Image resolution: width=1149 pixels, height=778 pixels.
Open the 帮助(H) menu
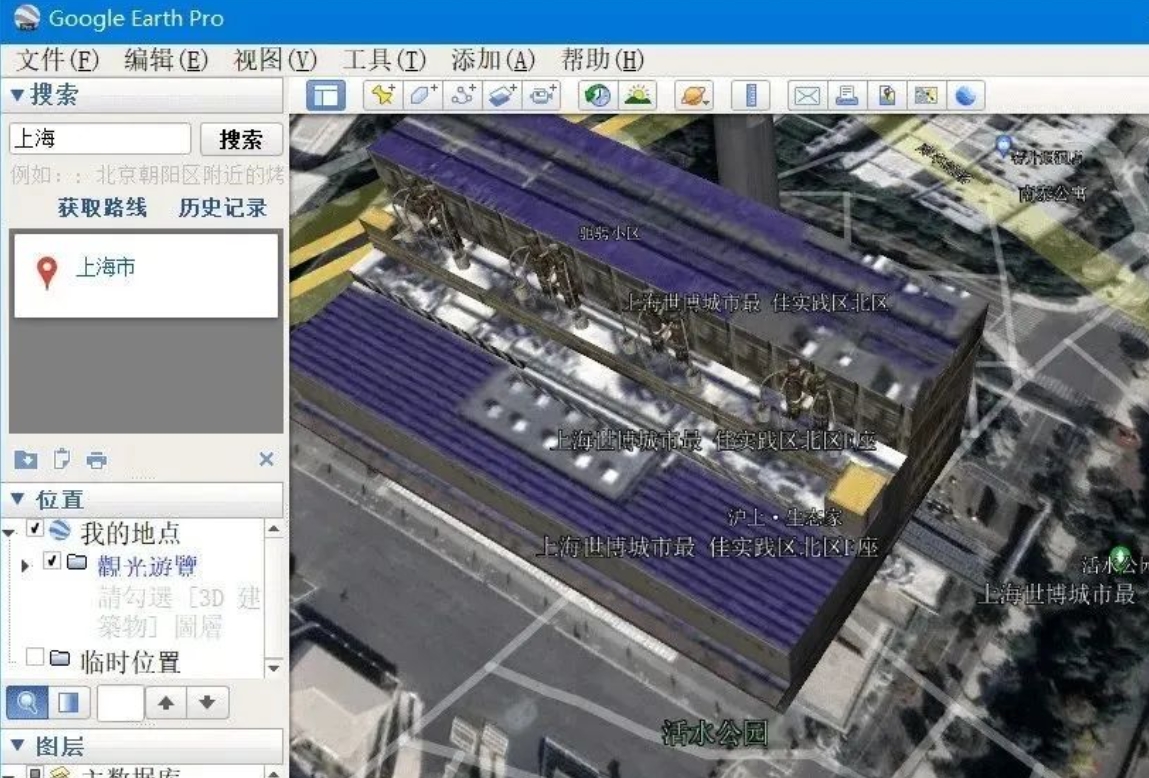(602, 60)
